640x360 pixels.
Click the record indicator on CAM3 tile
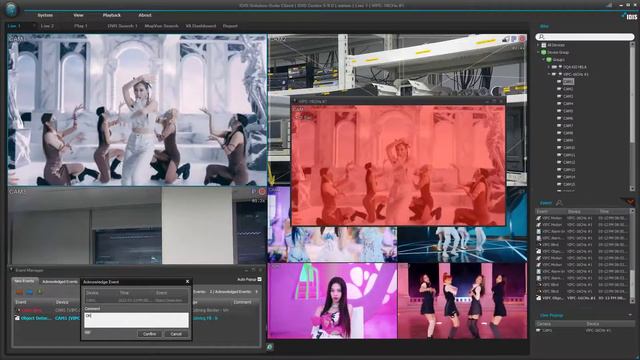pyautogui.click(x=262, y=191)
